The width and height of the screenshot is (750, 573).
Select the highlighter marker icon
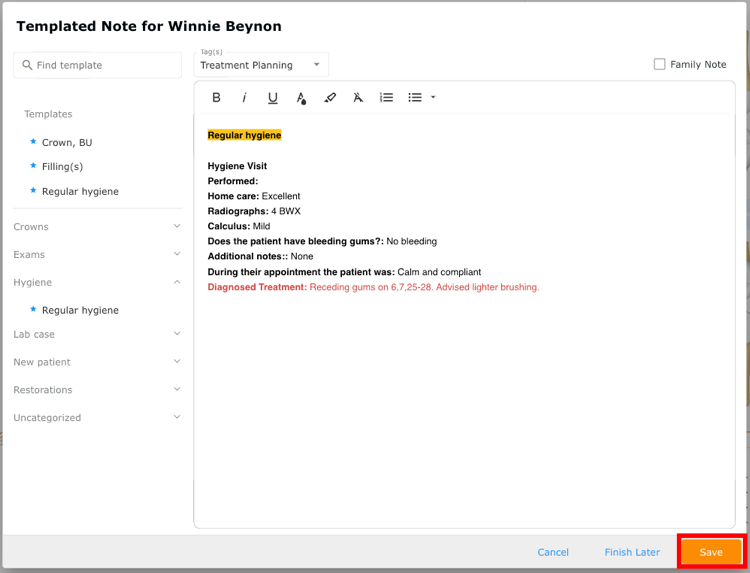coord(330,98)
